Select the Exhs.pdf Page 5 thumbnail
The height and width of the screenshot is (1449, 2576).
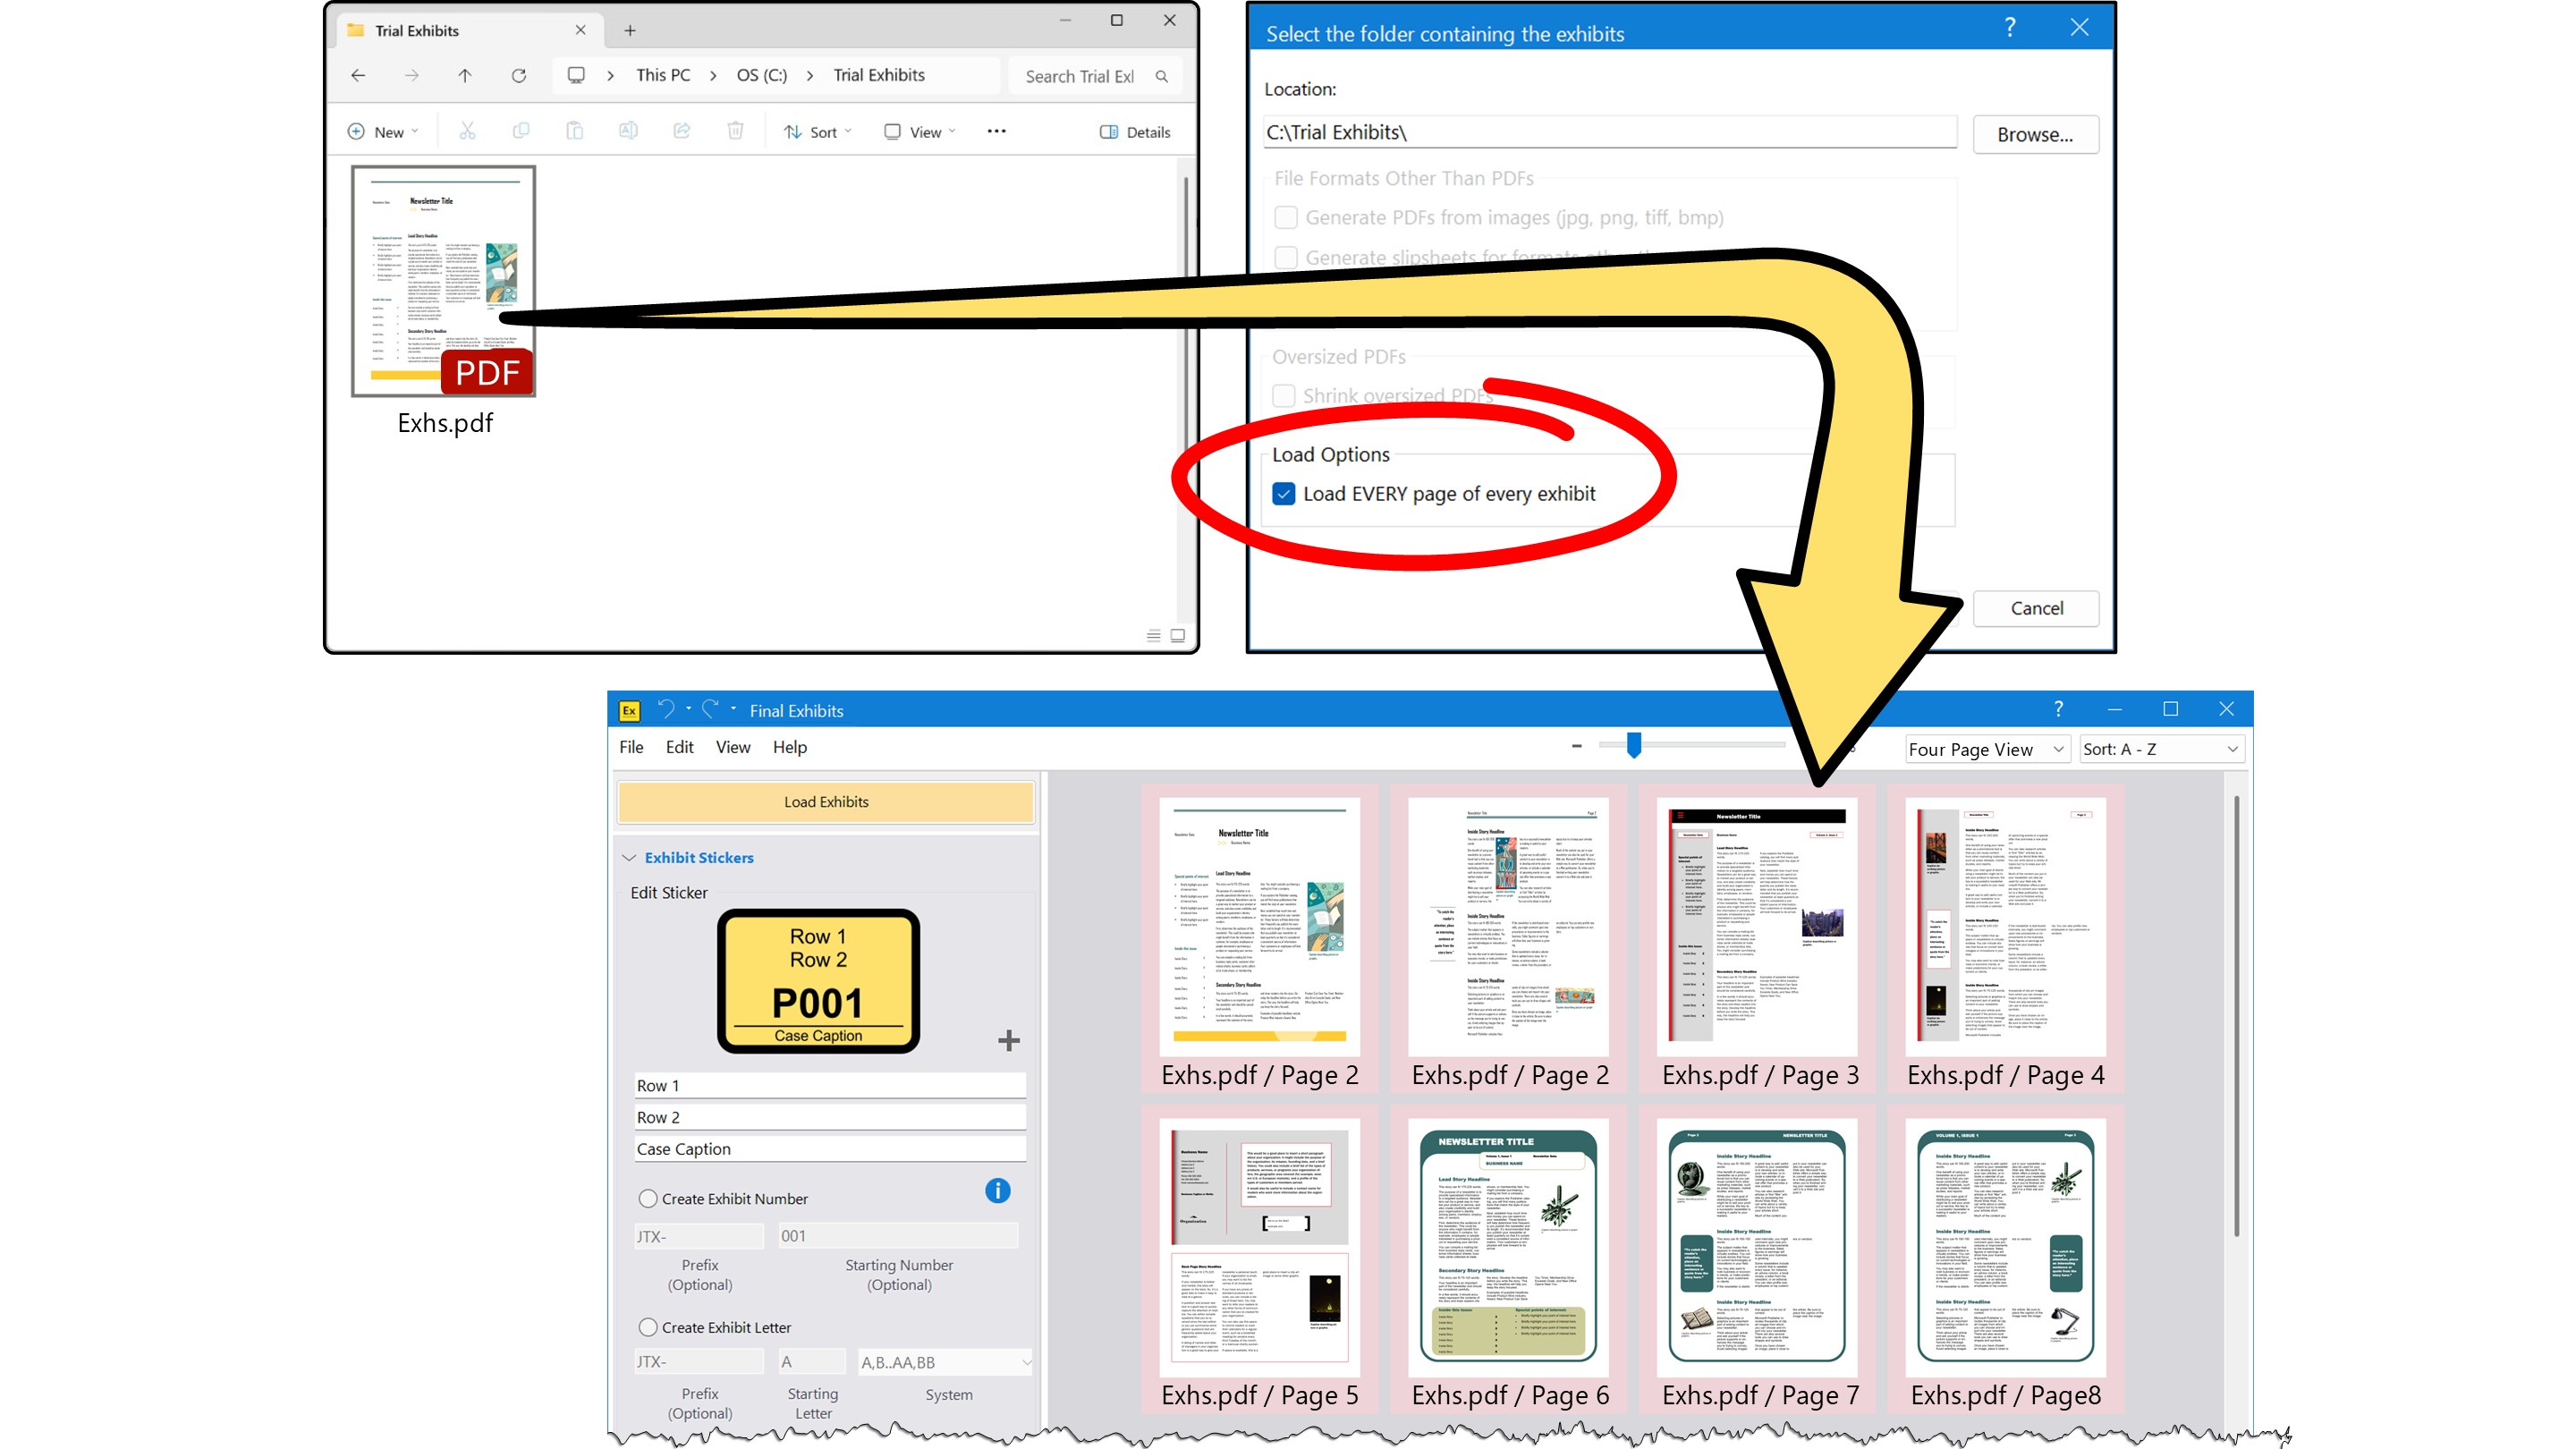[x=1259, y=1250]
